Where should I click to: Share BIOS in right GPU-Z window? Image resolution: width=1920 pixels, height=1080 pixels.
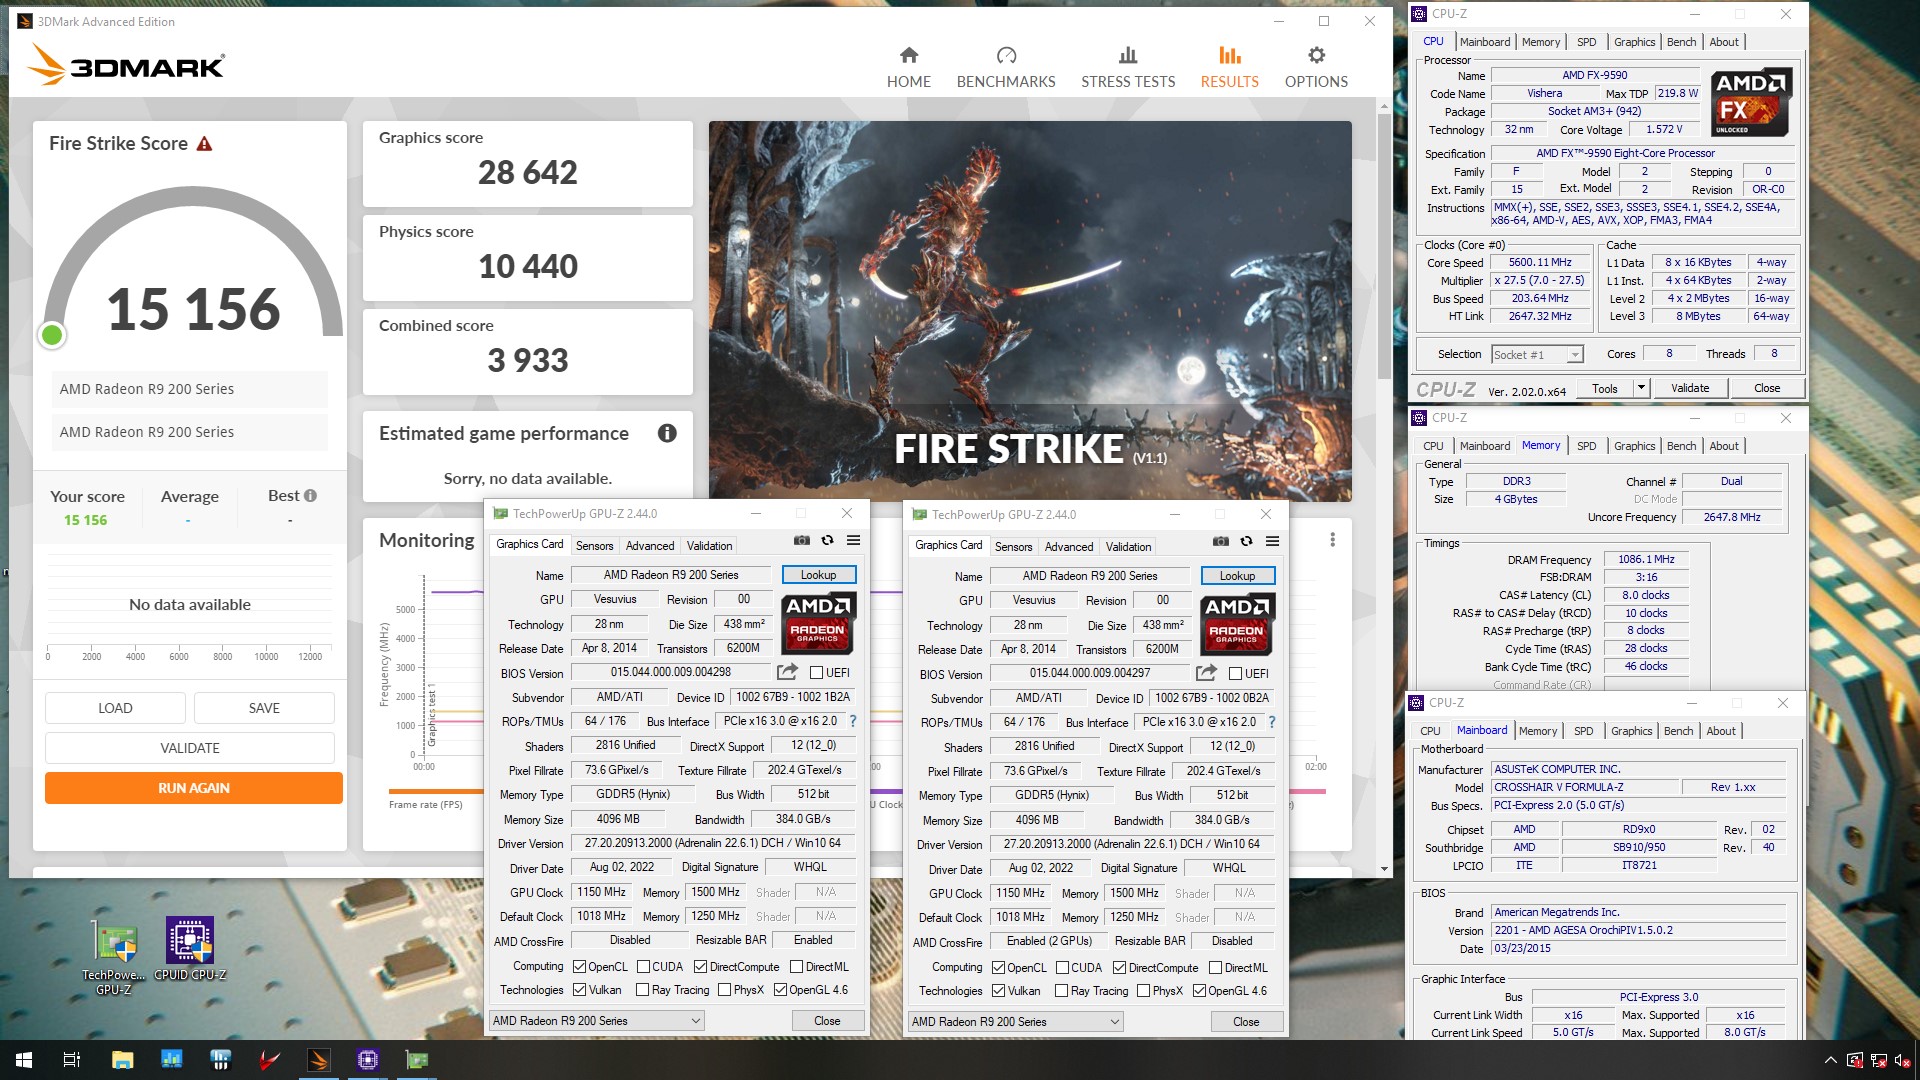pos(1206,673)
